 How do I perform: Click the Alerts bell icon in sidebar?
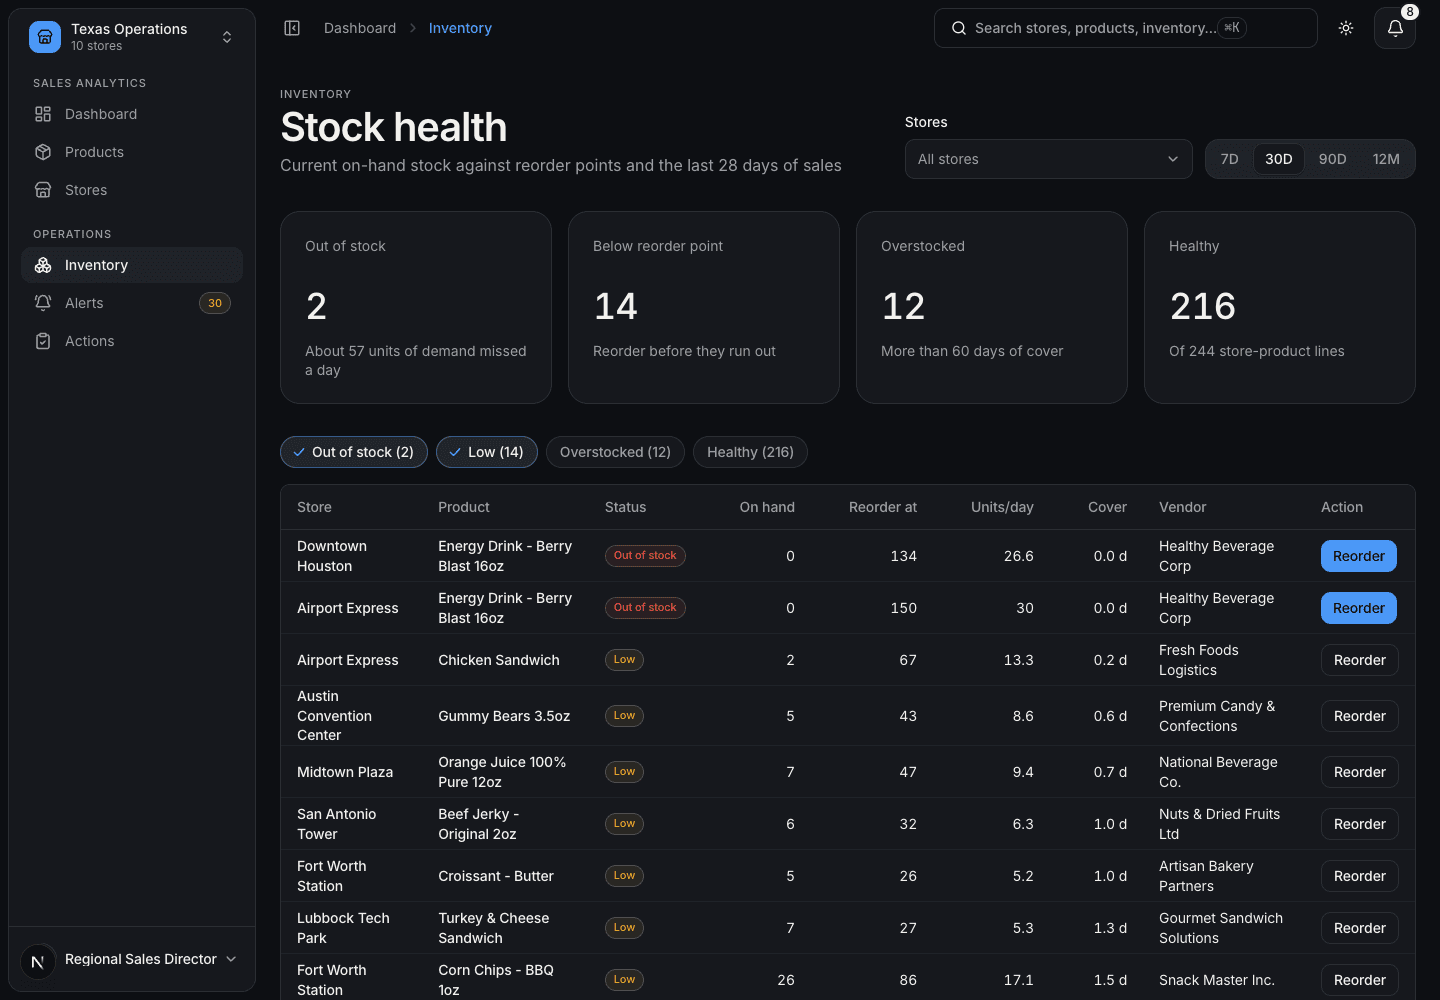click(43, 303)
